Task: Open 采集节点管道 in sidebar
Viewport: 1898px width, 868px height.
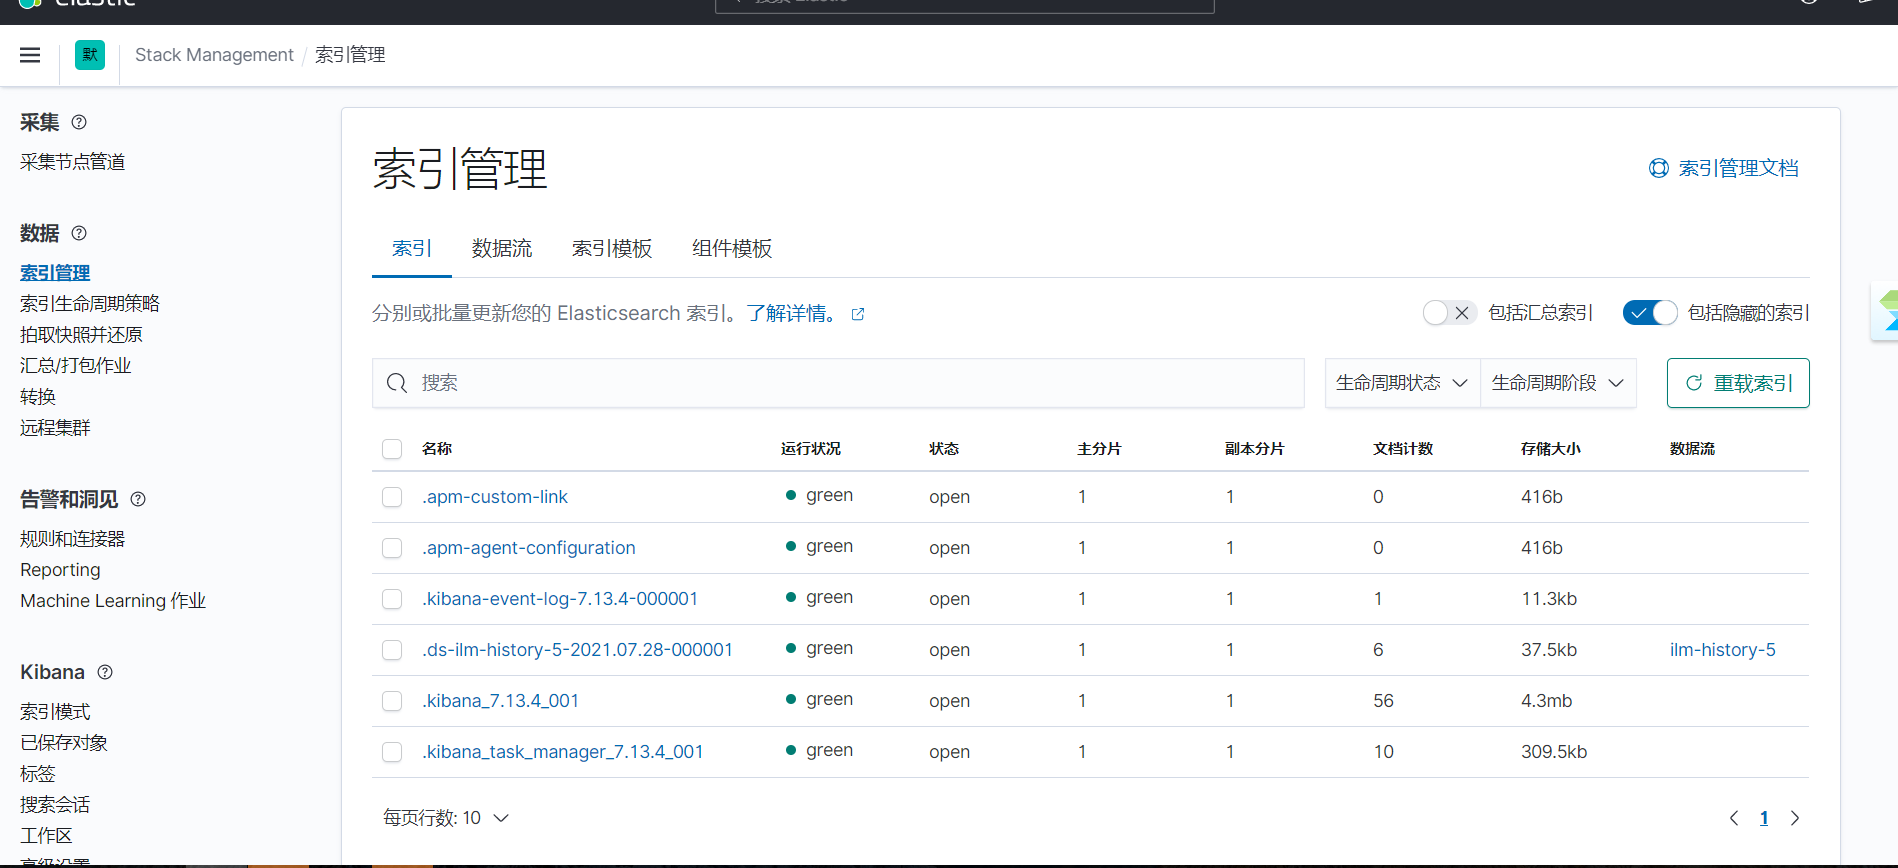Action: 73,162
